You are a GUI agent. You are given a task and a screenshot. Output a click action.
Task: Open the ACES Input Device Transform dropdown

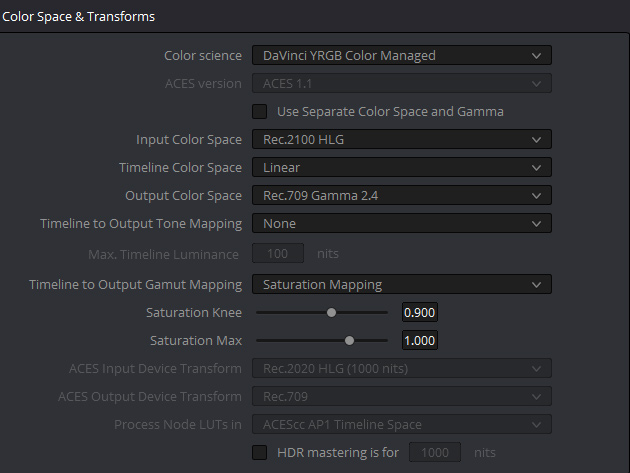(402, 369)
